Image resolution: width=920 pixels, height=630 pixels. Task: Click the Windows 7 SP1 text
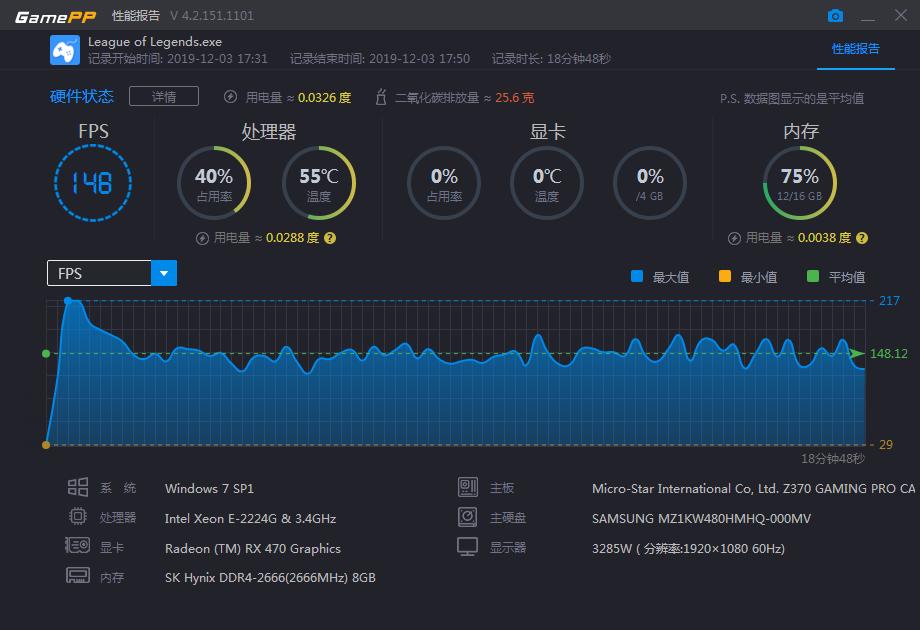point(209,489)
